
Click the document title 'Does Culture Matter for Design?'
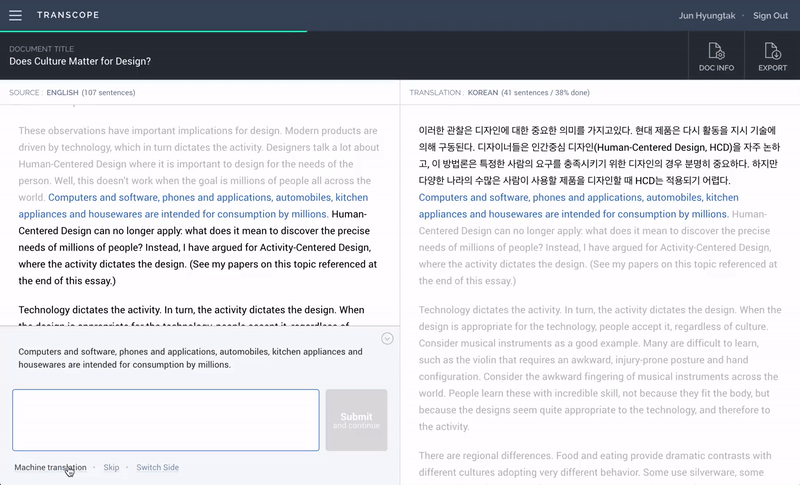pos(80,61)
